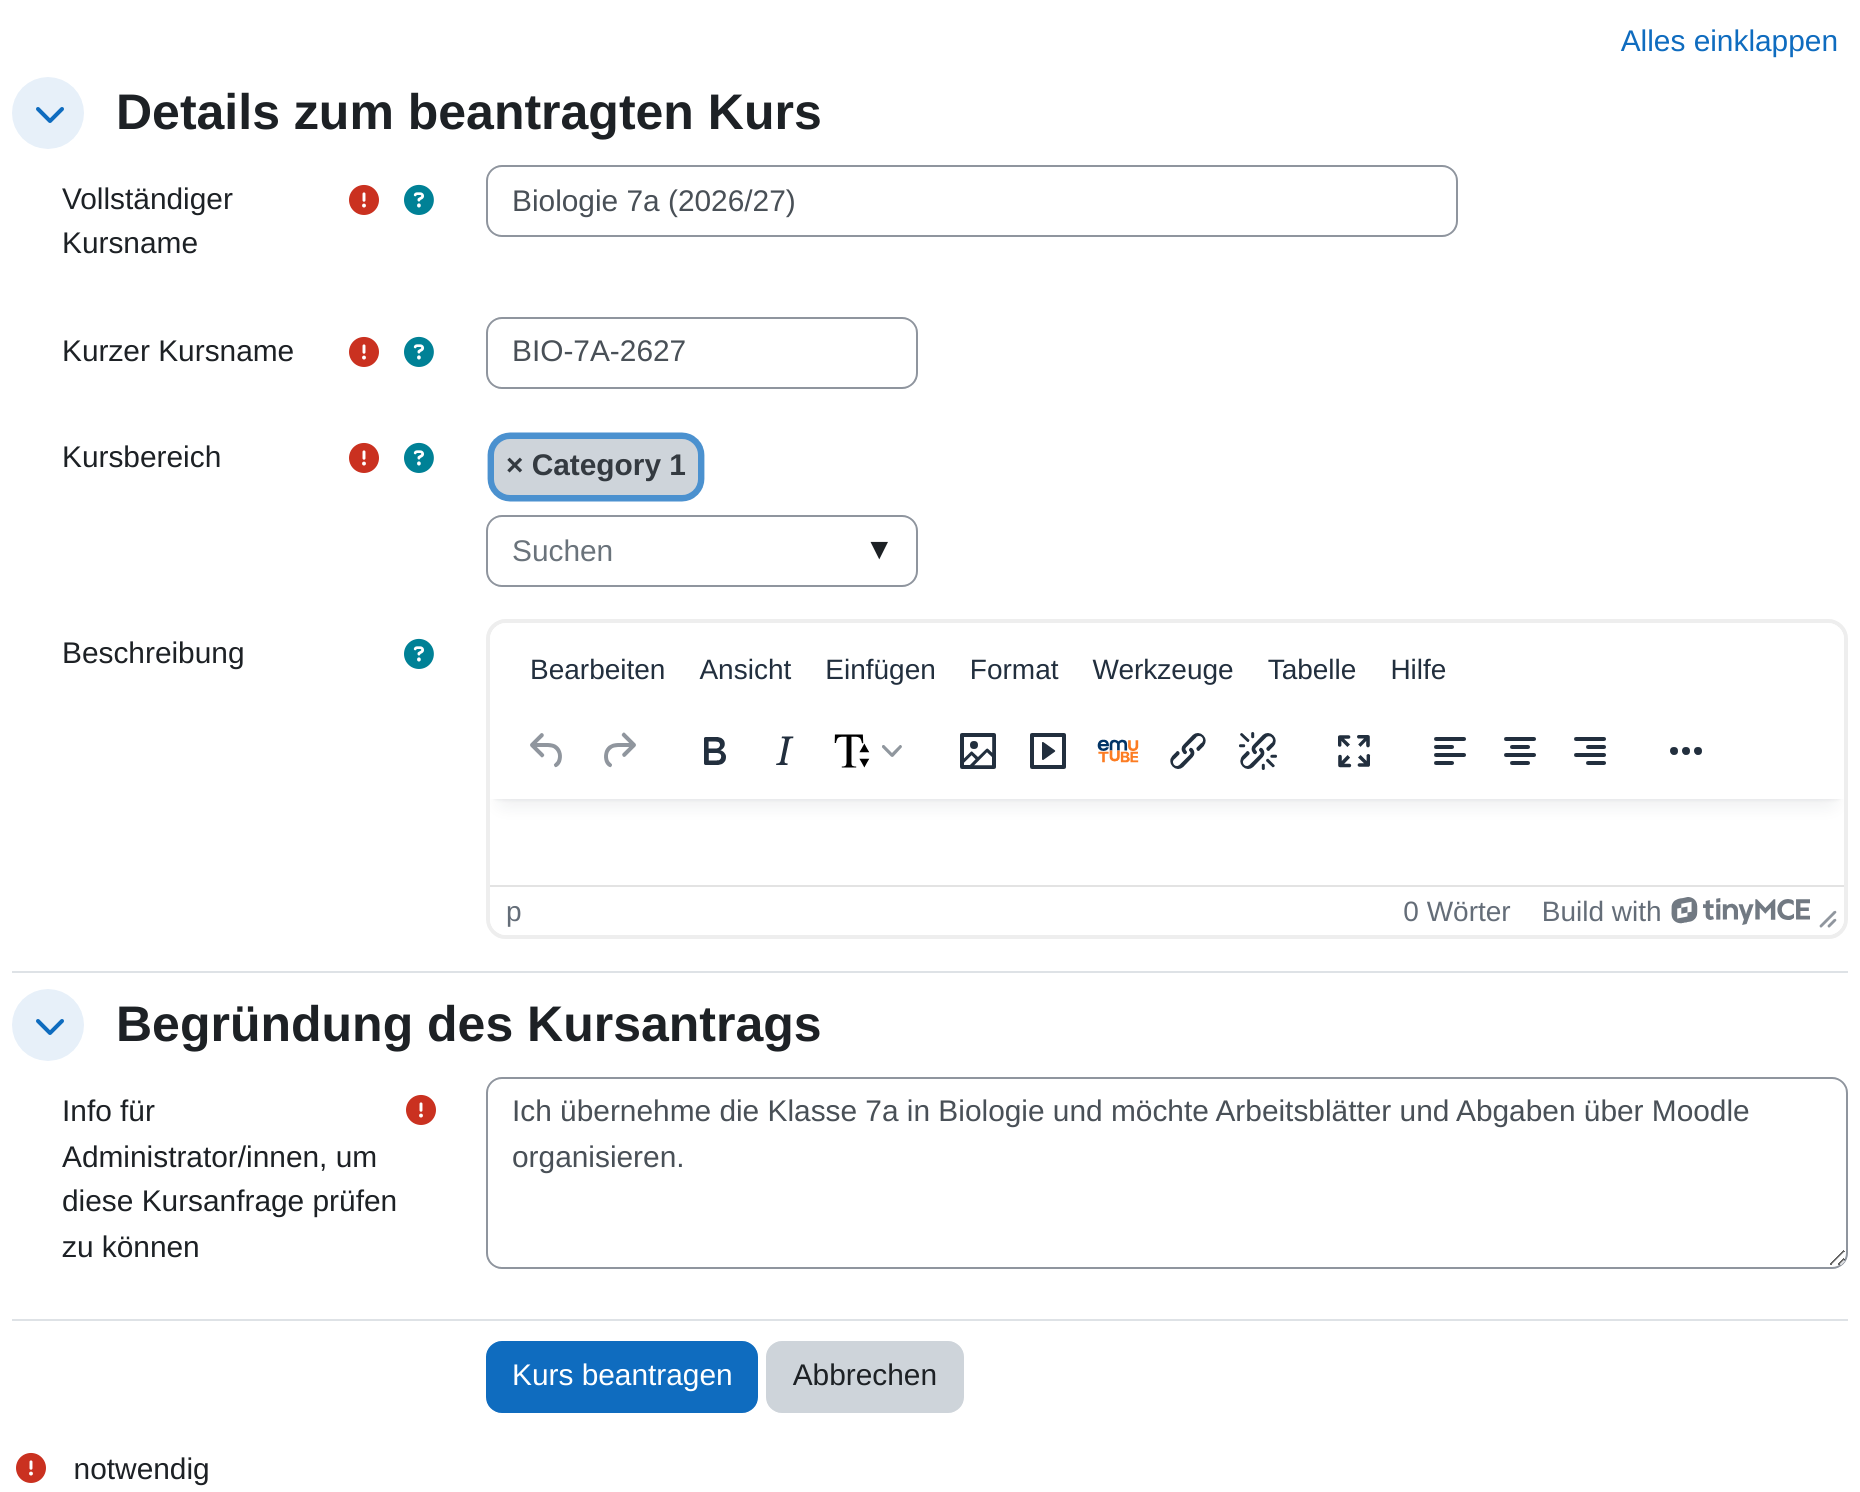
Task: Open the Hilfe menu in the editor
Action: pyautogui.click(x=1418, y=670)
